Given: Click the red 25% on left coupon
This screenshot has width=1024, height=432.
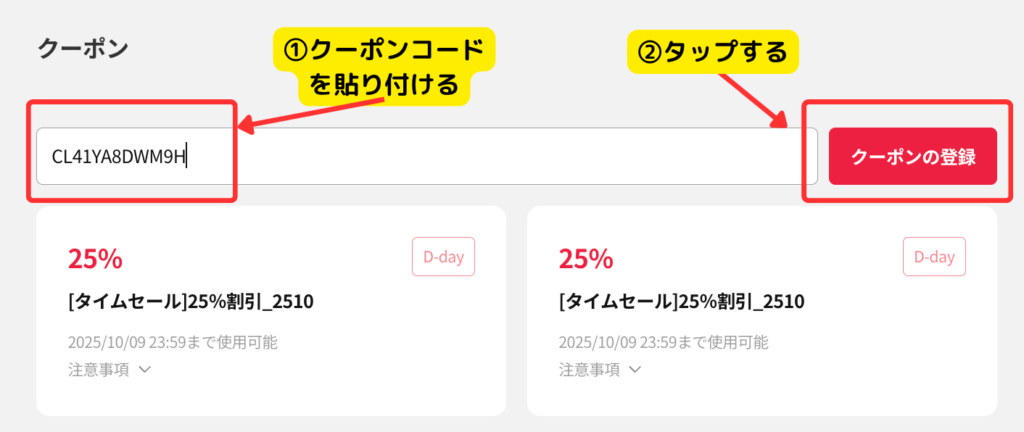Looking at the screenshot, I should [95, 259].
